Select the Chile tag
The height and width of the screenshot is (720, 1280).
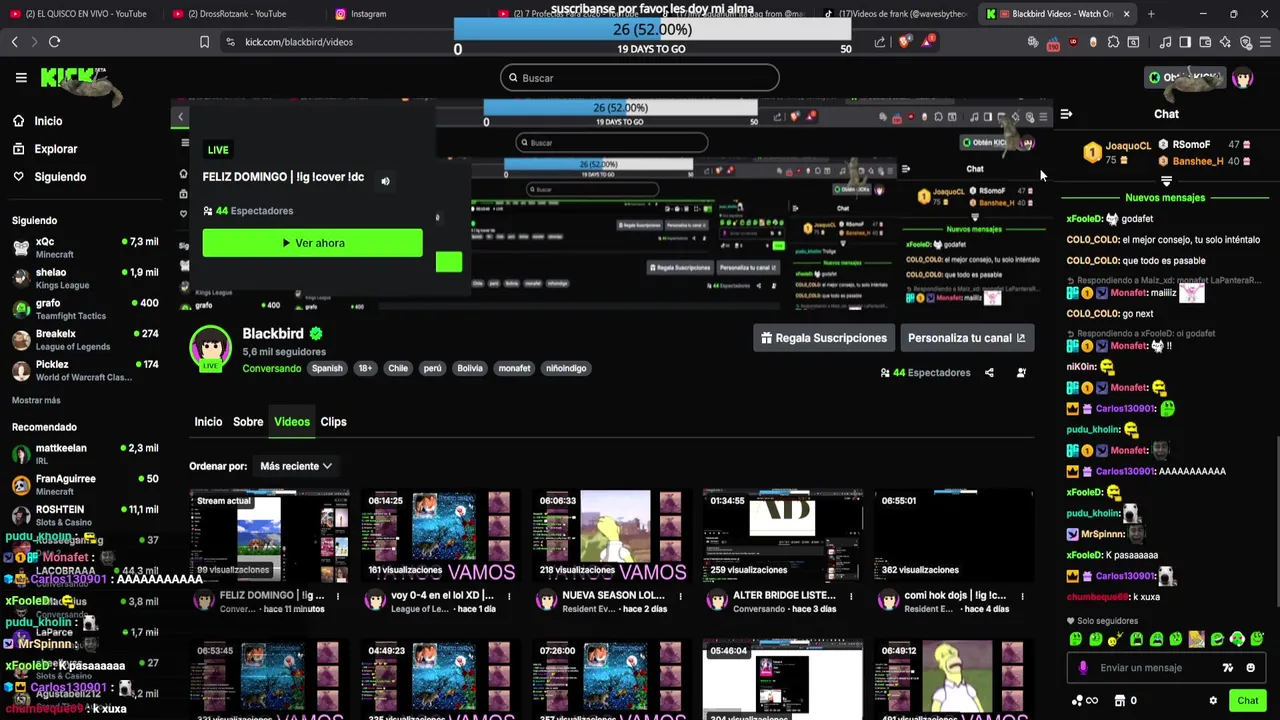pyautogui.click(x=398, y=368)
